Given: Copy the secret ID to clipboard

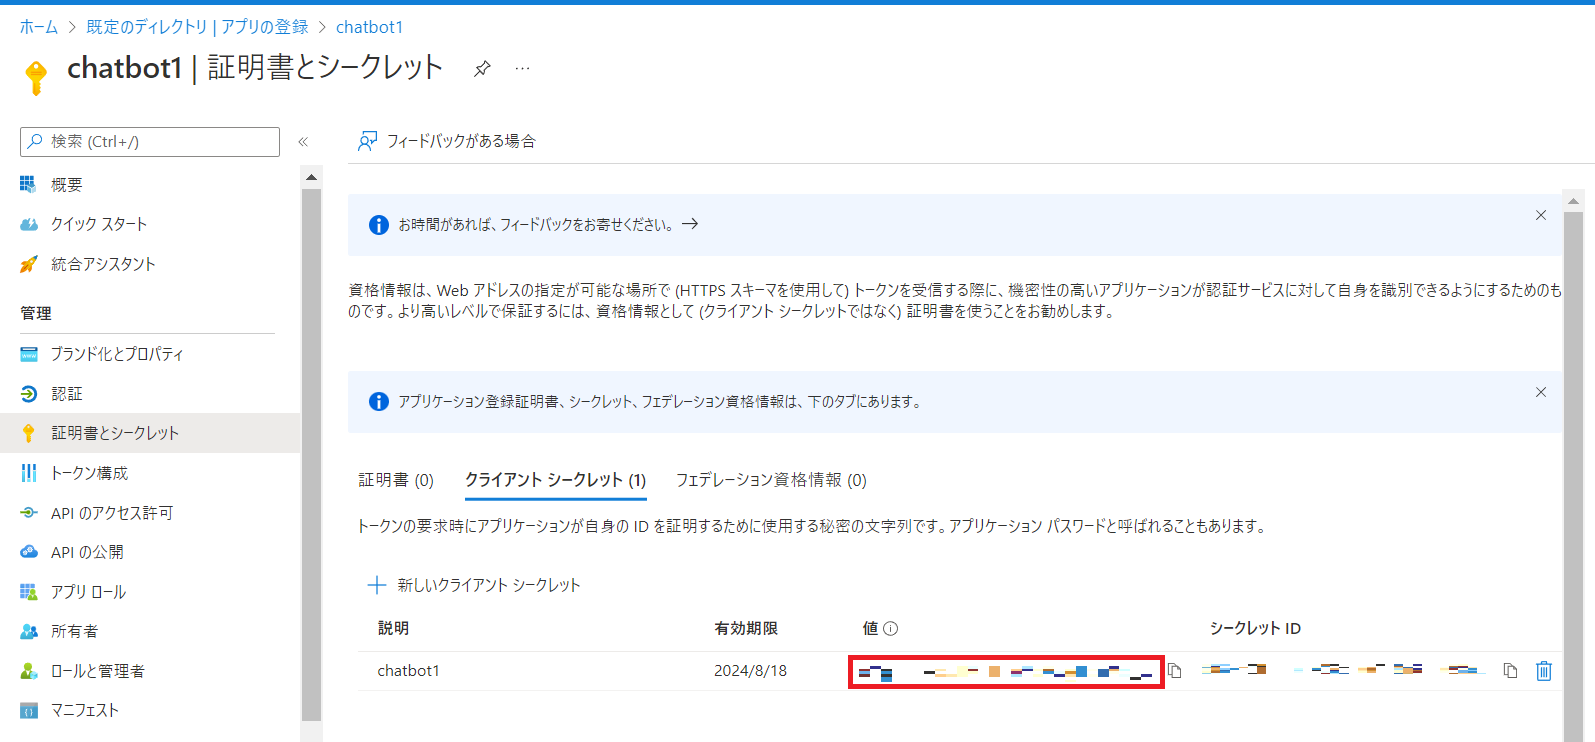Looking at the screenshot, I should 1510,671.
